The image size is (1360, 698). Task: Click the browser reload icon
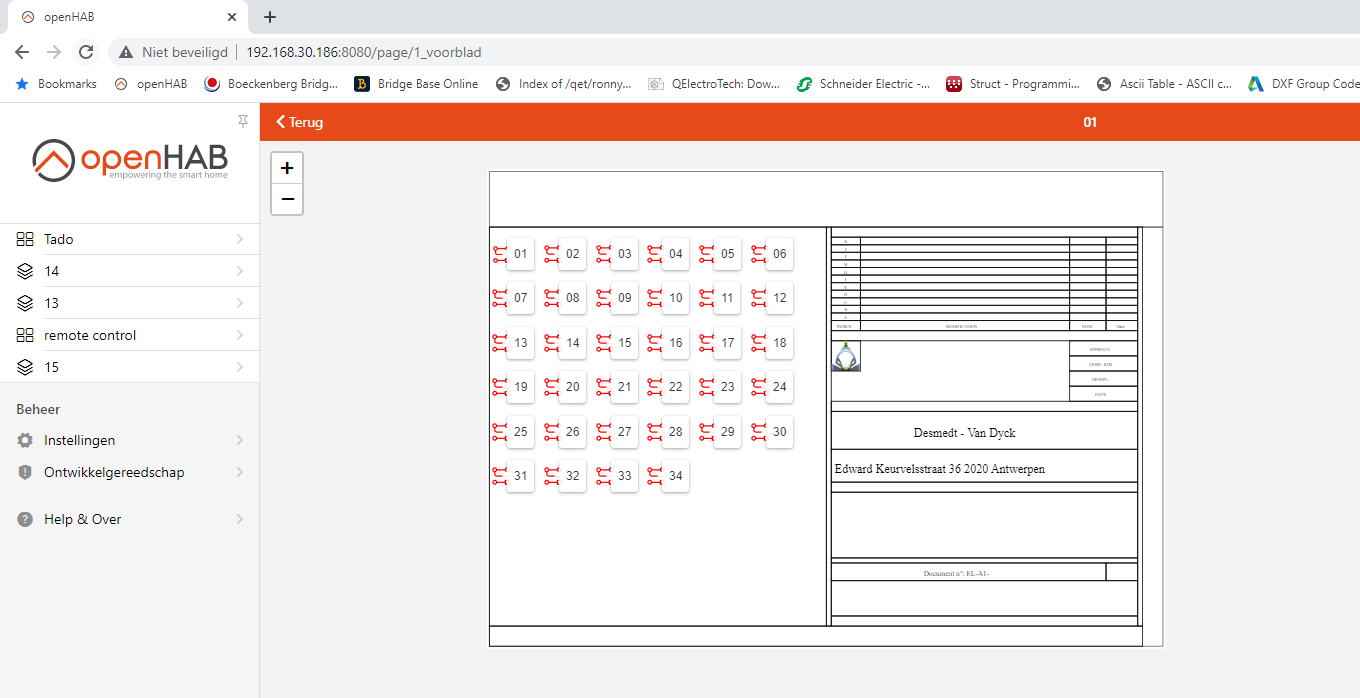click(x=86, y=52)
